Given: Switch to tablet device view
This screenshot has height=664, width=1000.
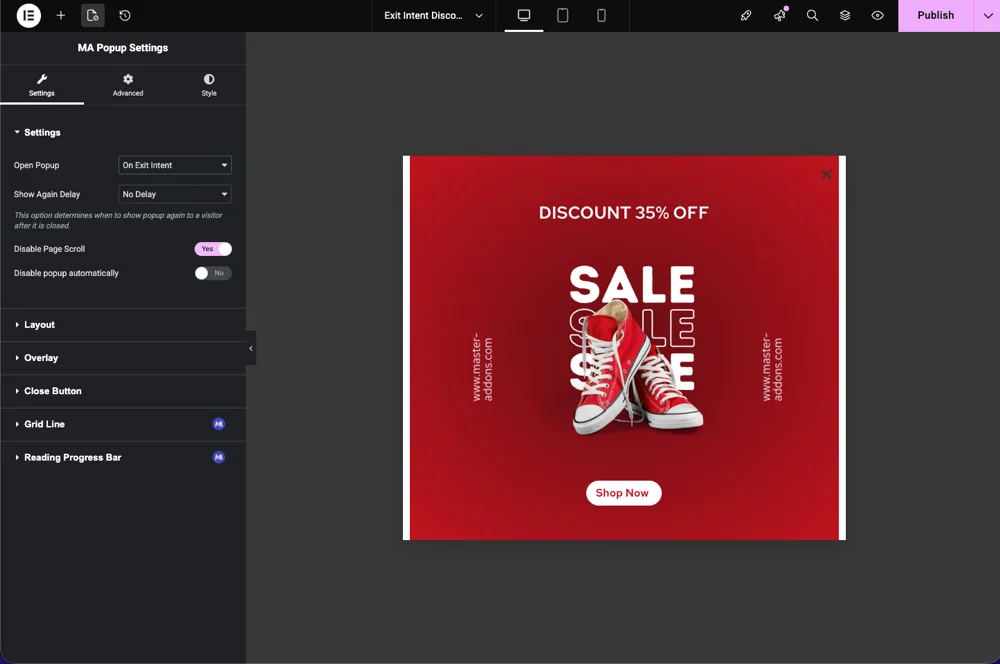Looking at the screenshot, I should (x=562, y=15).
